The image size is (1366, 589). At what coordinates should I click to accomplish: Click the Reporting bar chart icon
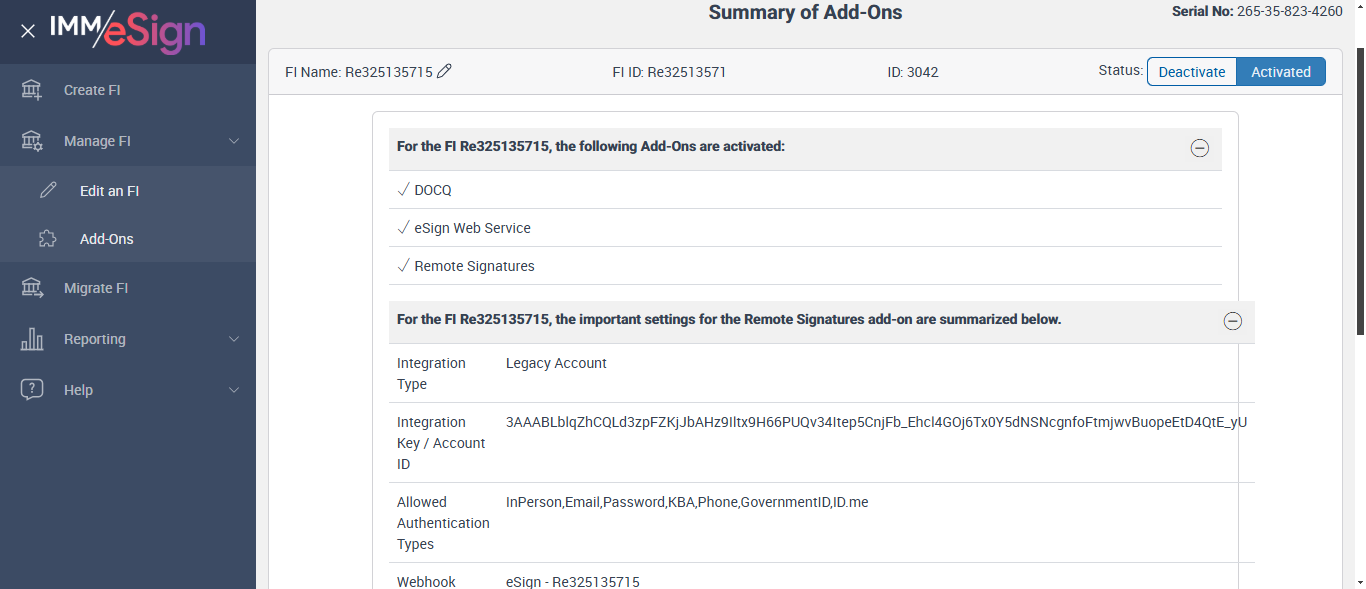coord(32,339)
